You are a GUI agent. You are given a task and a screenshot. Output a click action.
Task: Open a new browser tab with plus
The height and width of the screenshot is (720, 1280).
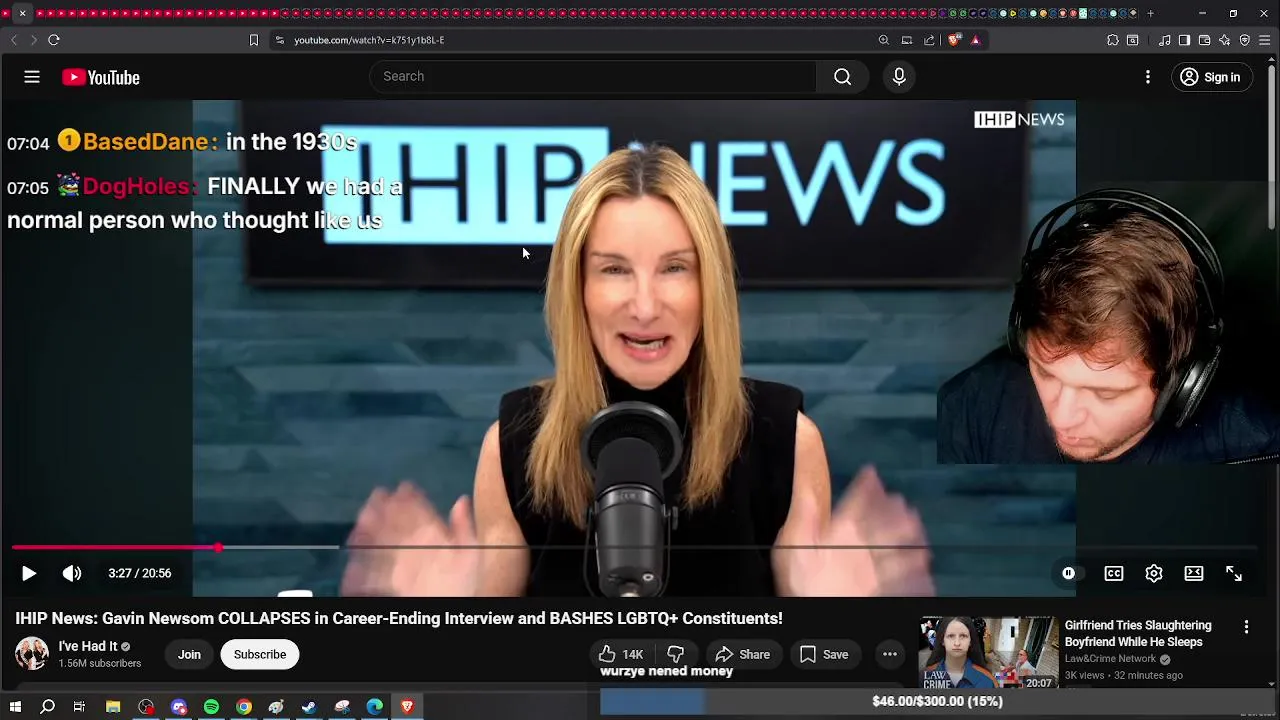(1150, 13)
